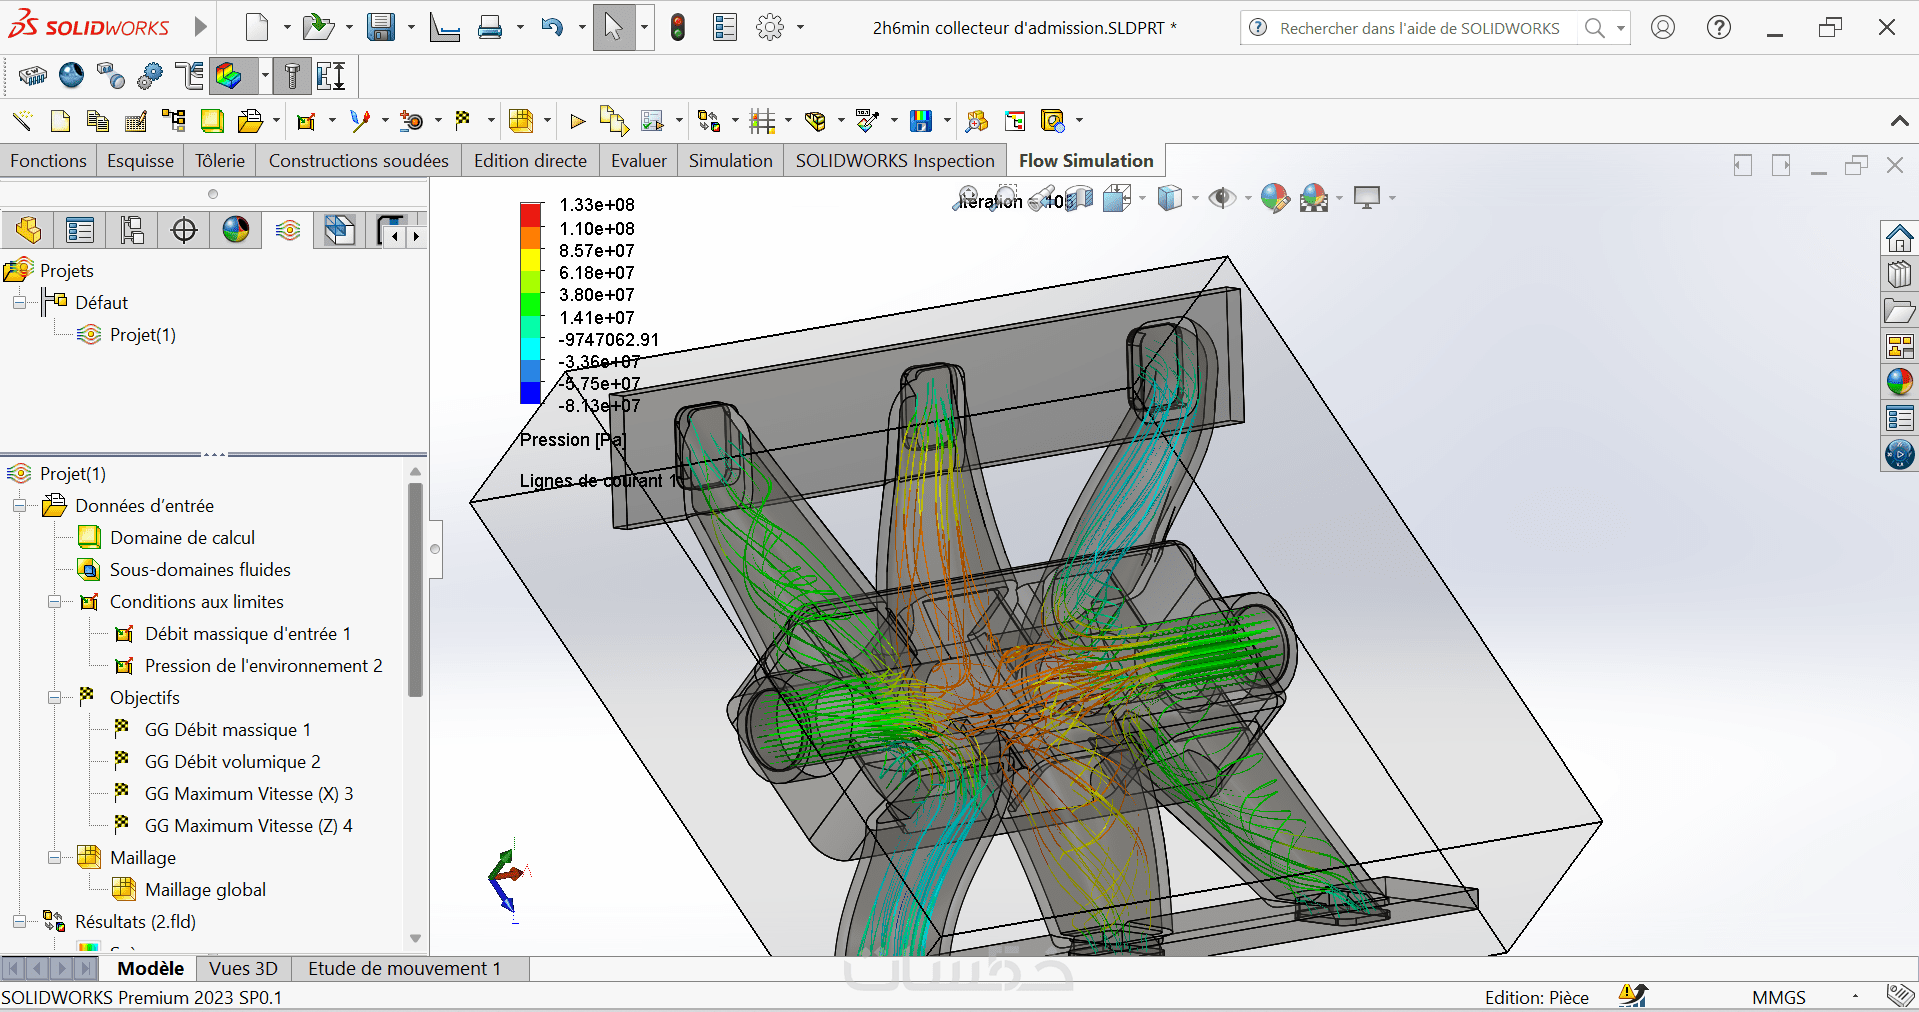Select the Domaine de calcul item
The width and height of the screenshot is (1919, 1012).
pyautogui.click(x=182, y=538)
